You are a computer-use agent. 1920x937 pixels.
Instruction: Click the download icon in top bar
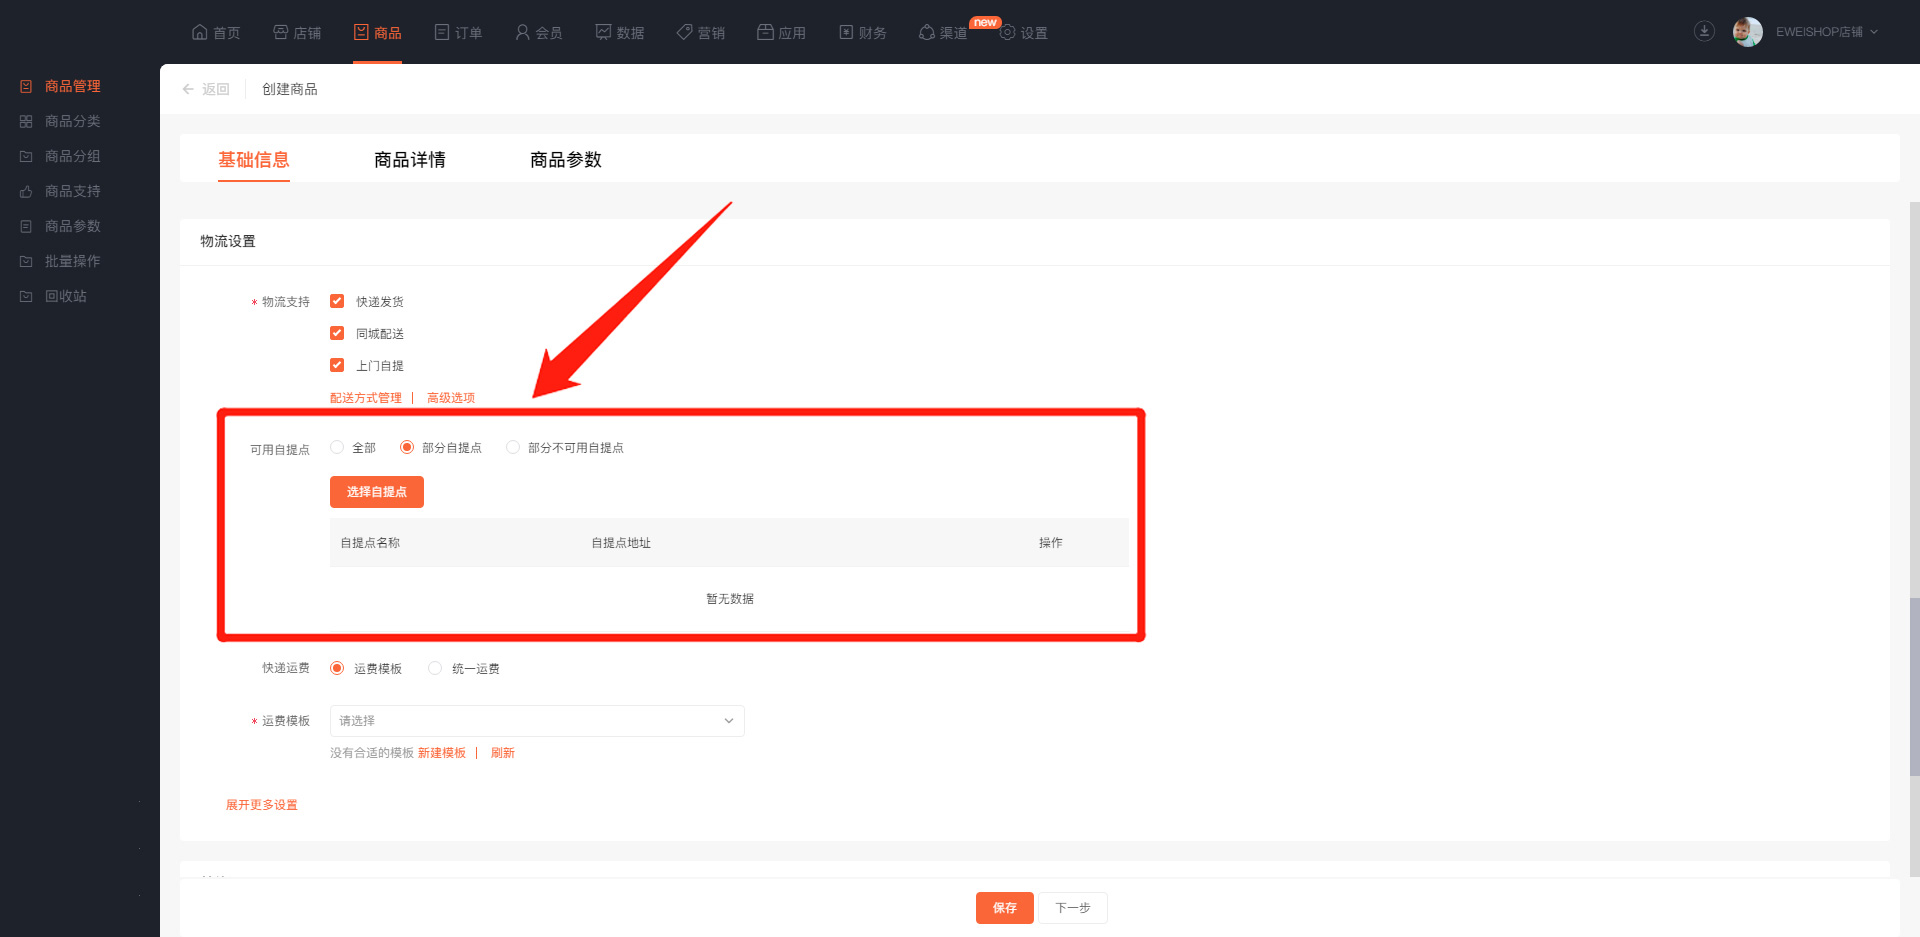pyautogui.click(x=1704, y=32)
